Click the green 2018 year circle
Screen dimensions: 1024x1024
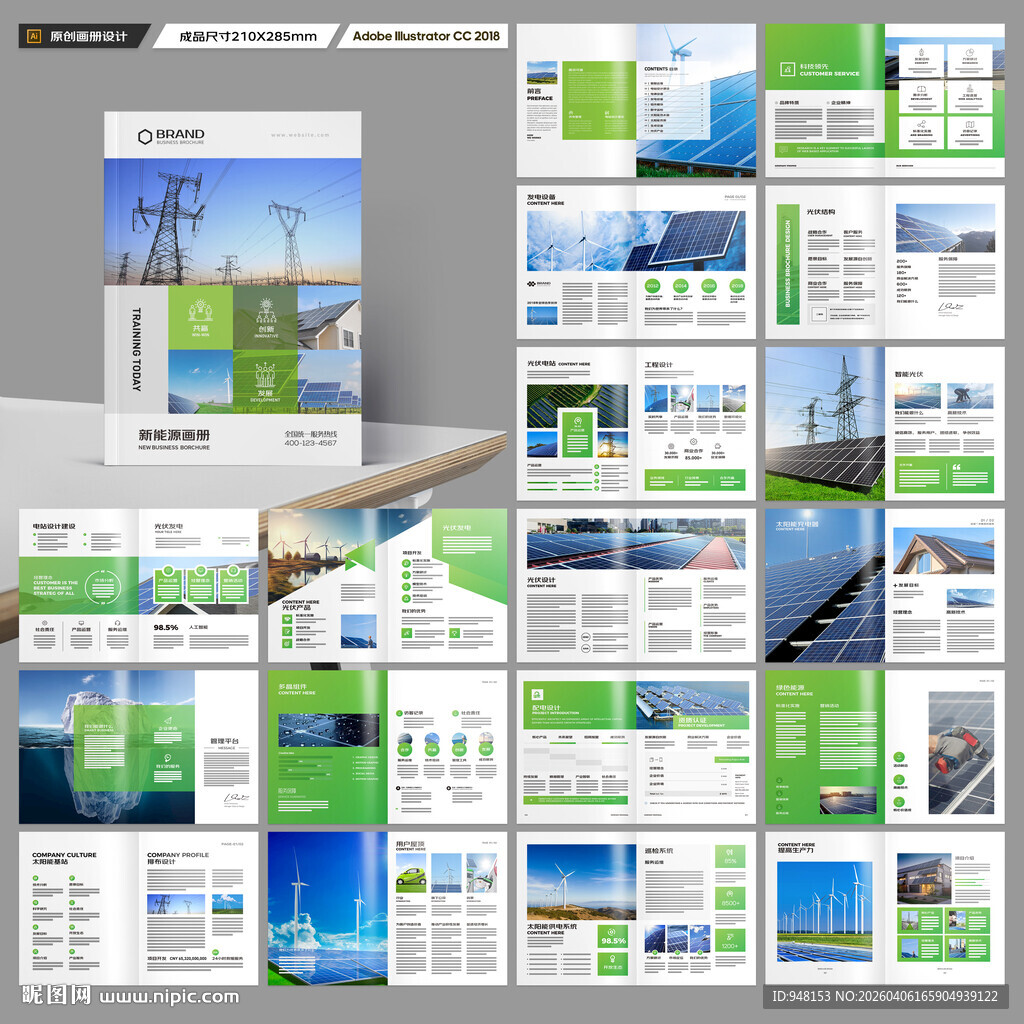[737, 285]
